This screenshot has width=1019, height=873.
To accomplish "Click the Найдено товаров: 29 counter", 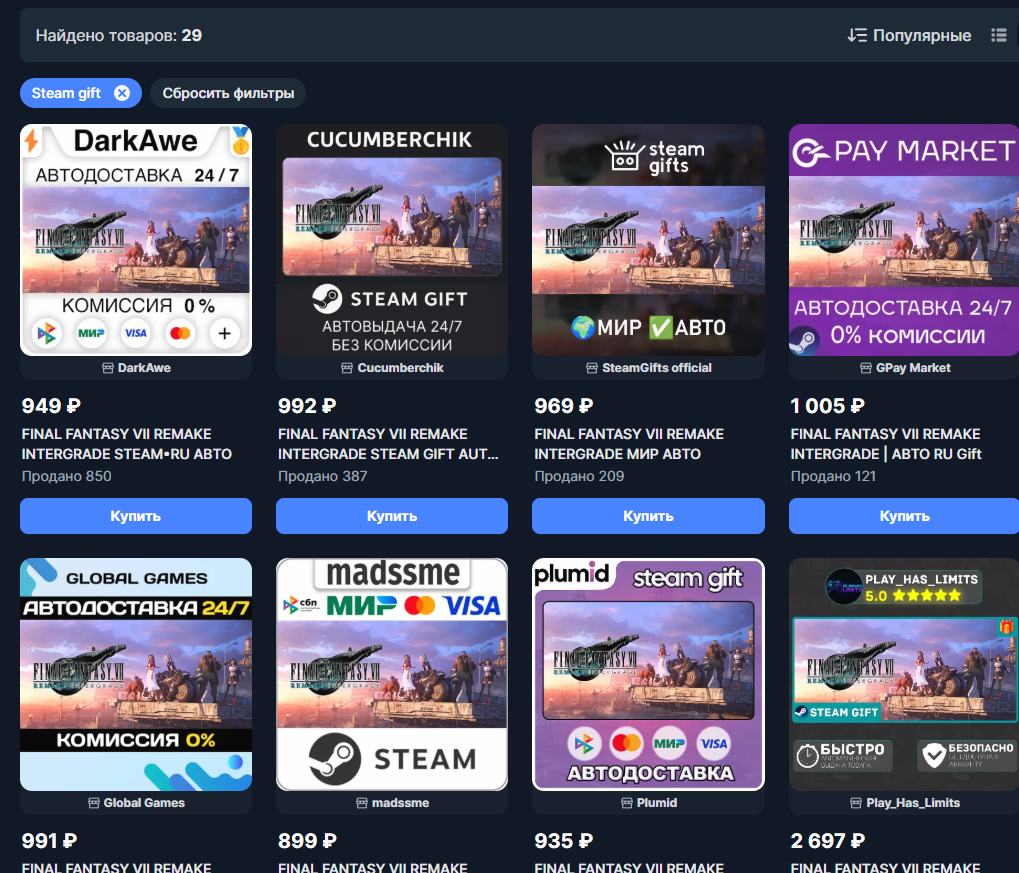I will 119,35.
